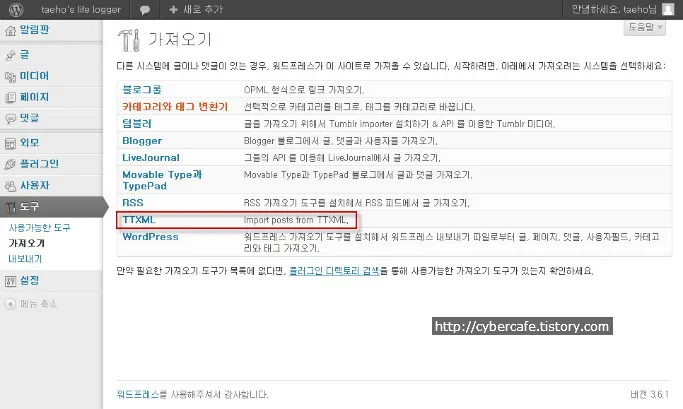Open the 내보내기 submenu item

(x=25, y=259)
